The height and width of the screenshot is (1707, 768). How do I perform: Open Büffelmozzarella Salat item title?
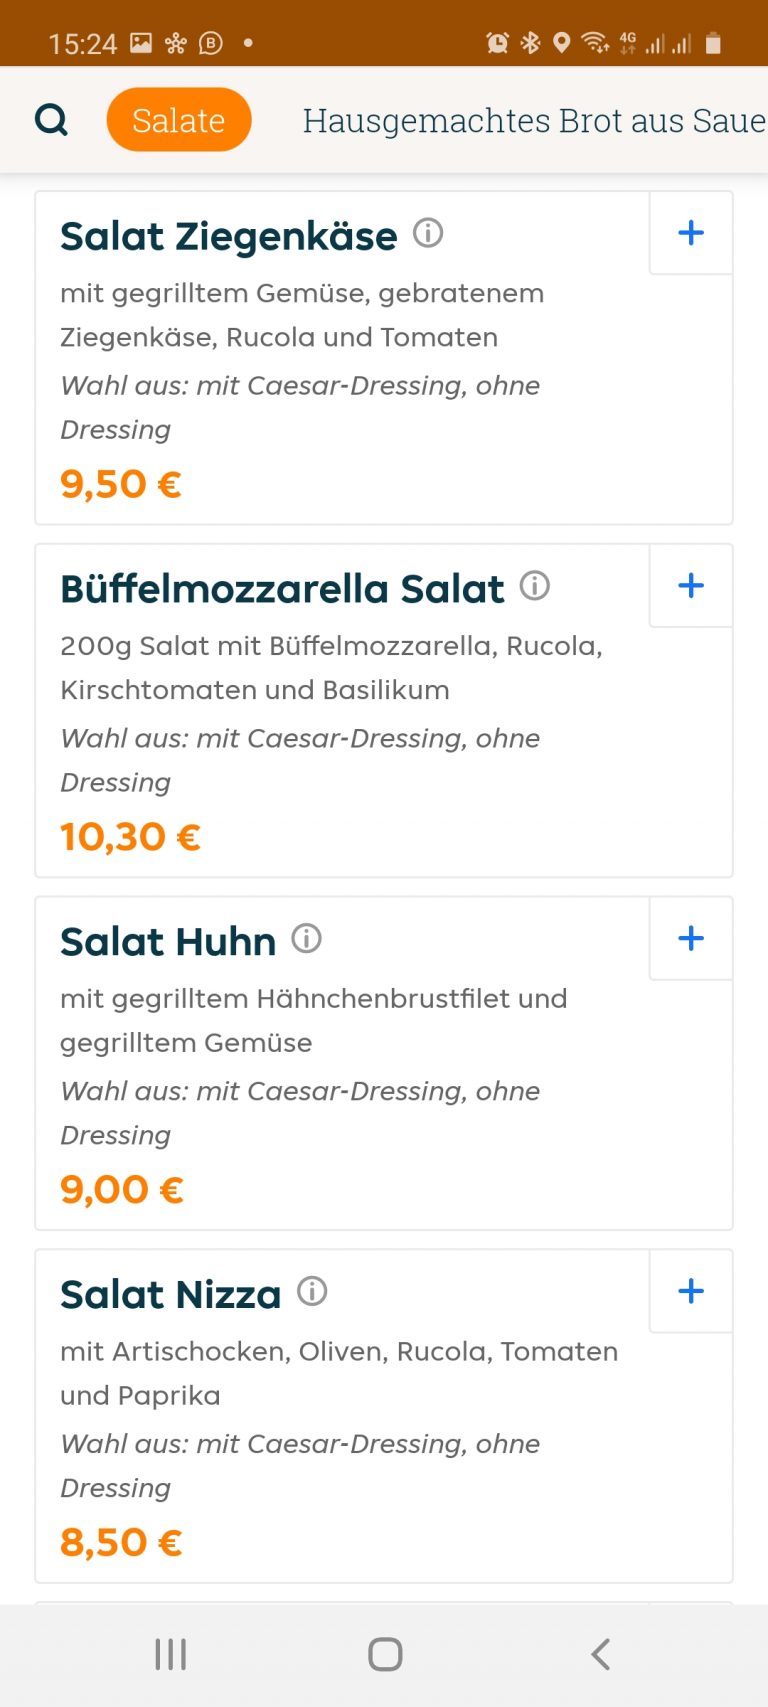[282, 589]
